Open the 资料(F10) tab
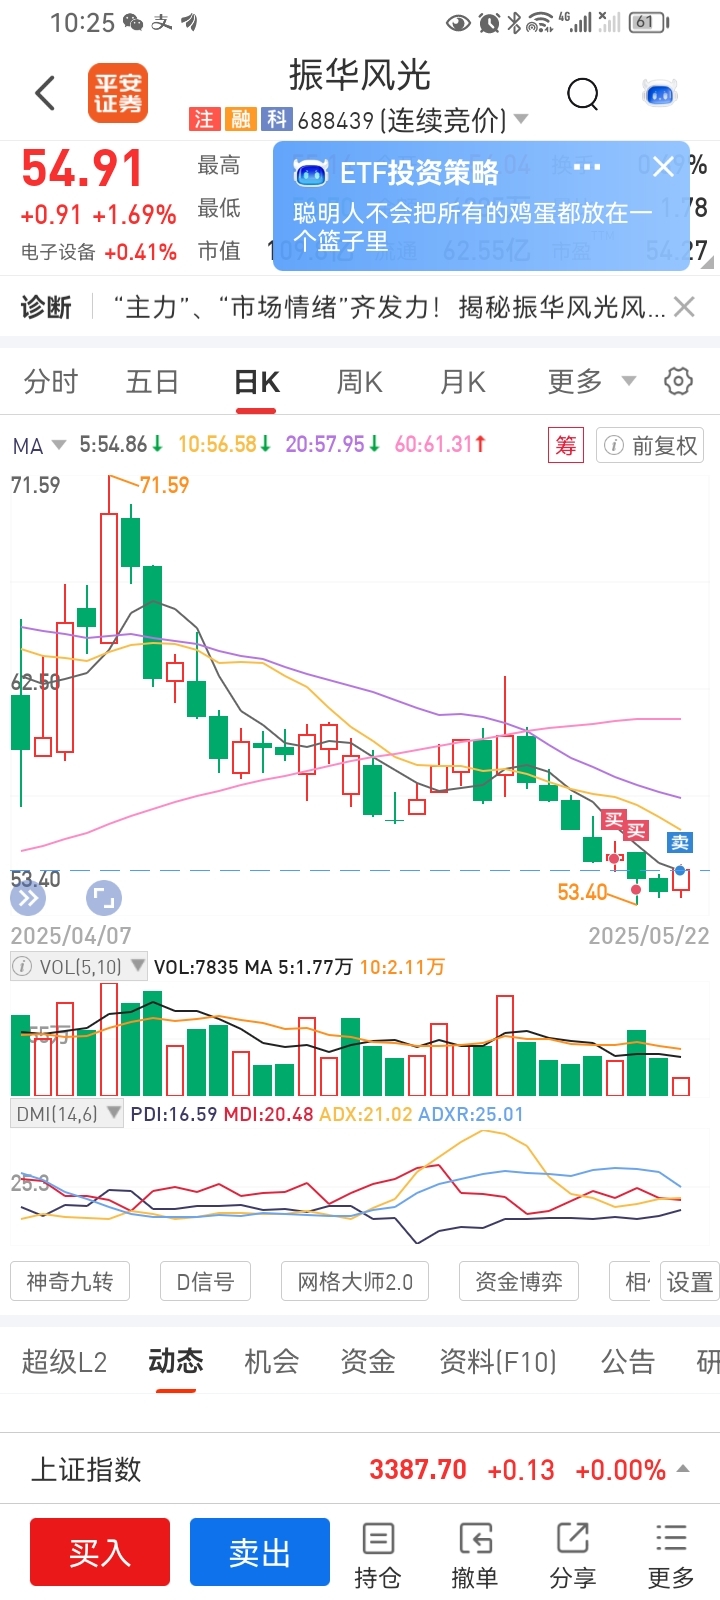The width and height of the screenshot is (720, 1600). pyautogui.click(x=498, y=1361)
